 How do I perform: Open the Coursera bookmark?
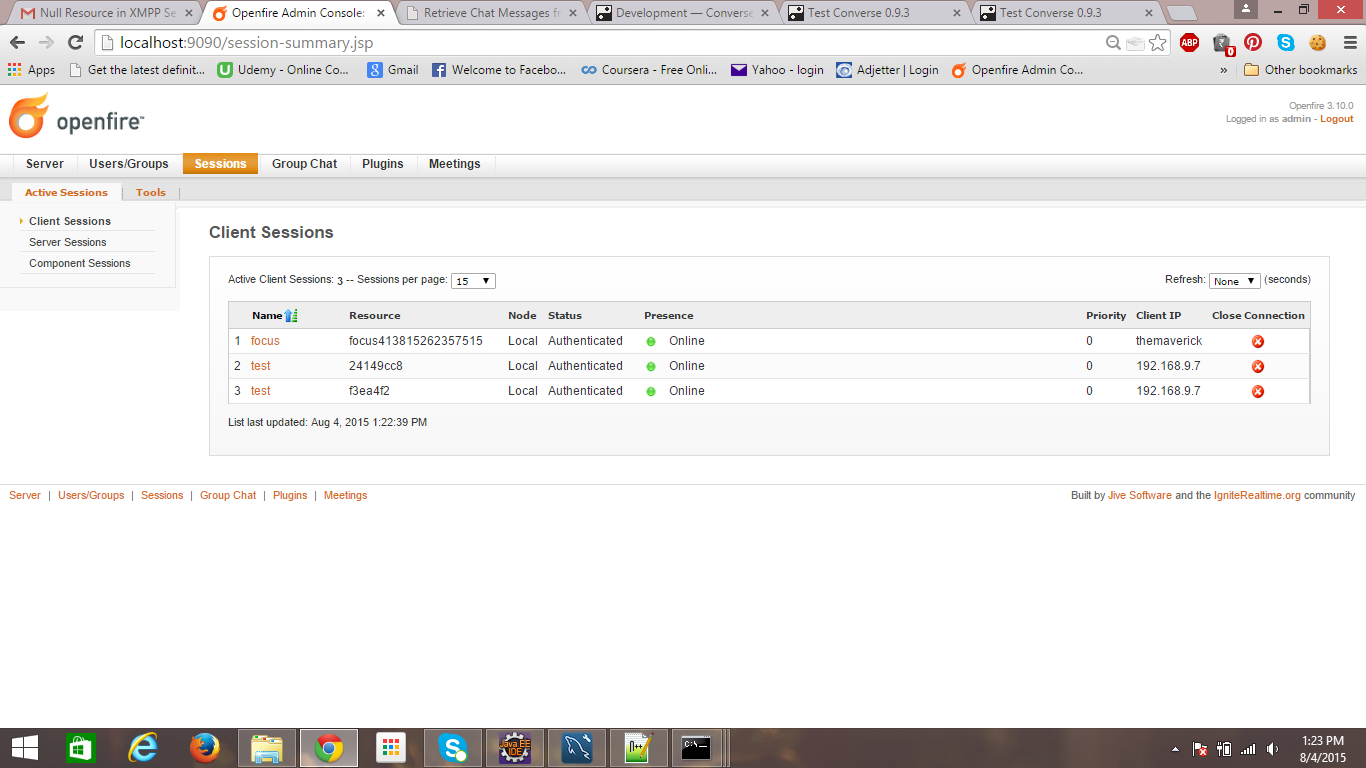(x=649, y=70)
